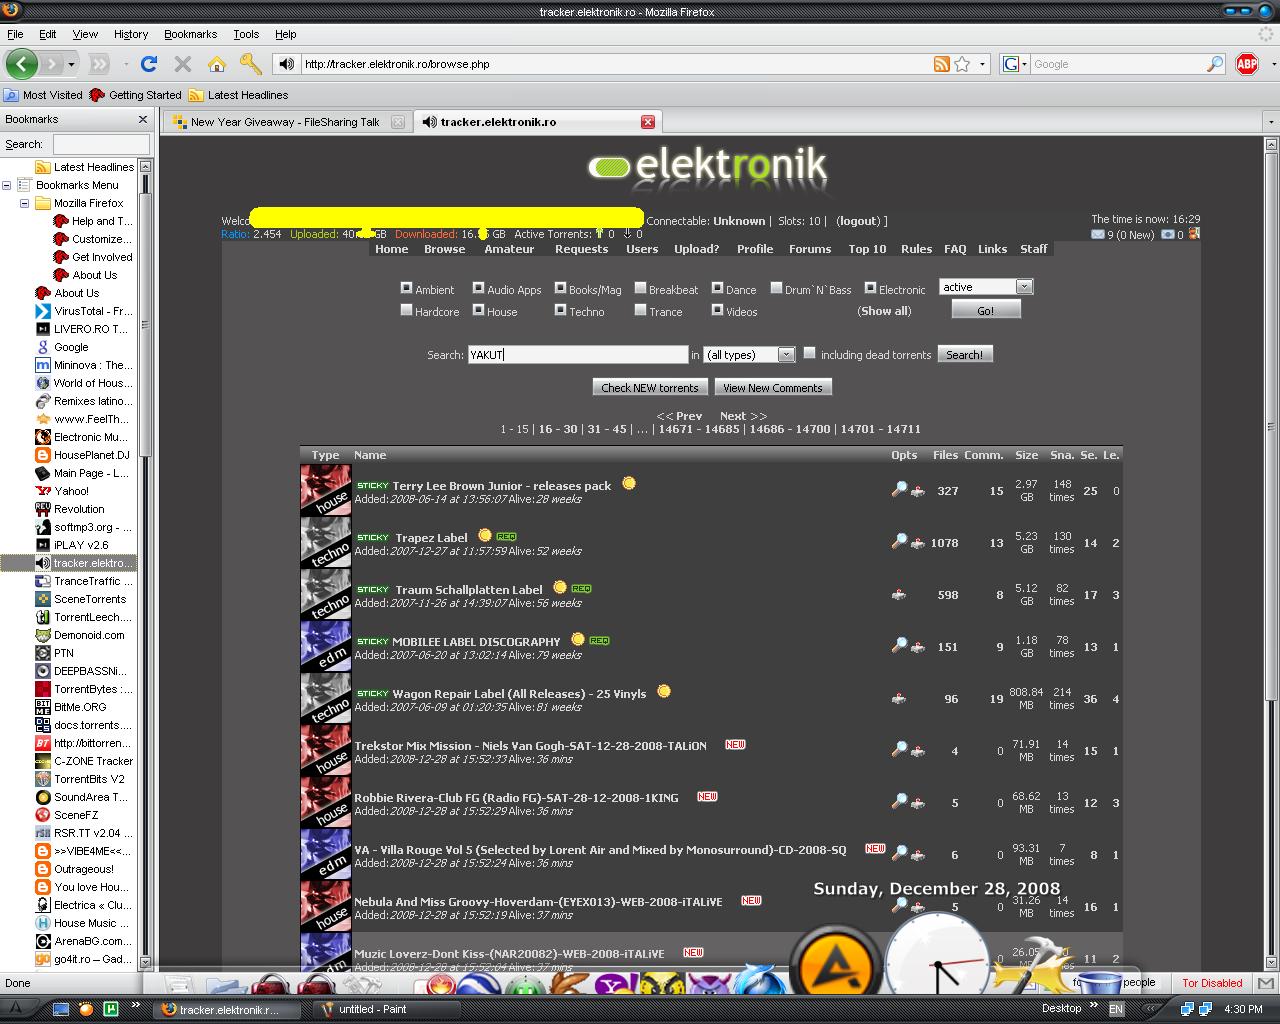Go to the Firefox home page icon

point(216,64)
